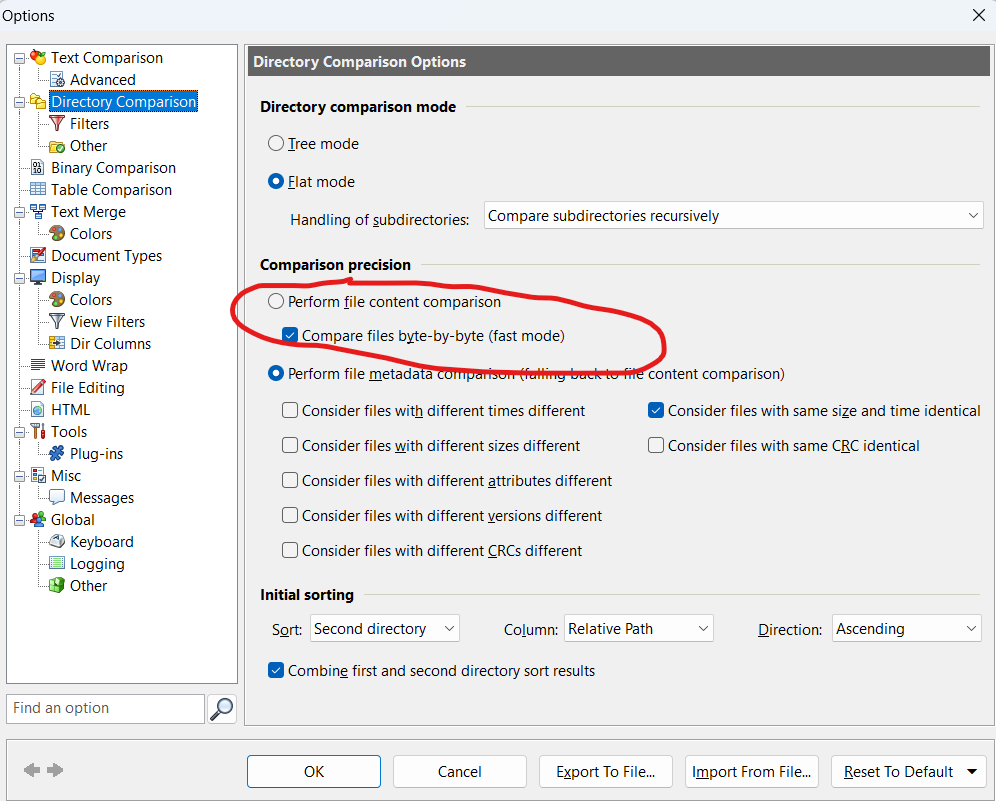Click the Table Comparison grid icon
Image resolution: width=996 pixels, height=801 pixels.
pyautogui.click(x=38, y=189)
